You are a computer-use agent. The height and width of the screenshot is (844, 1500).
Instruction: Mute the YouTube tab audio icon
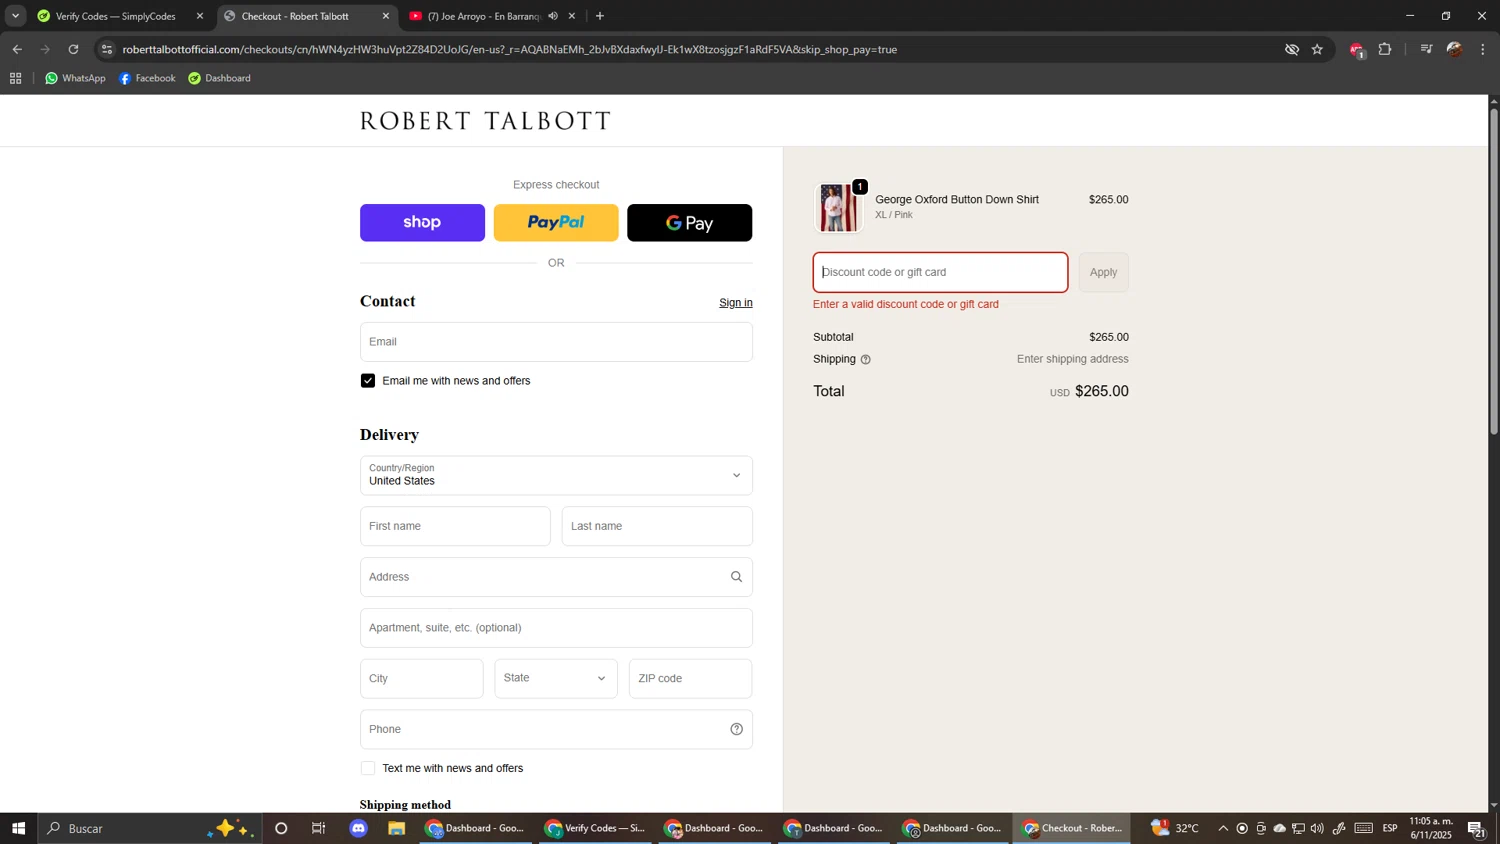click(553, 16)
